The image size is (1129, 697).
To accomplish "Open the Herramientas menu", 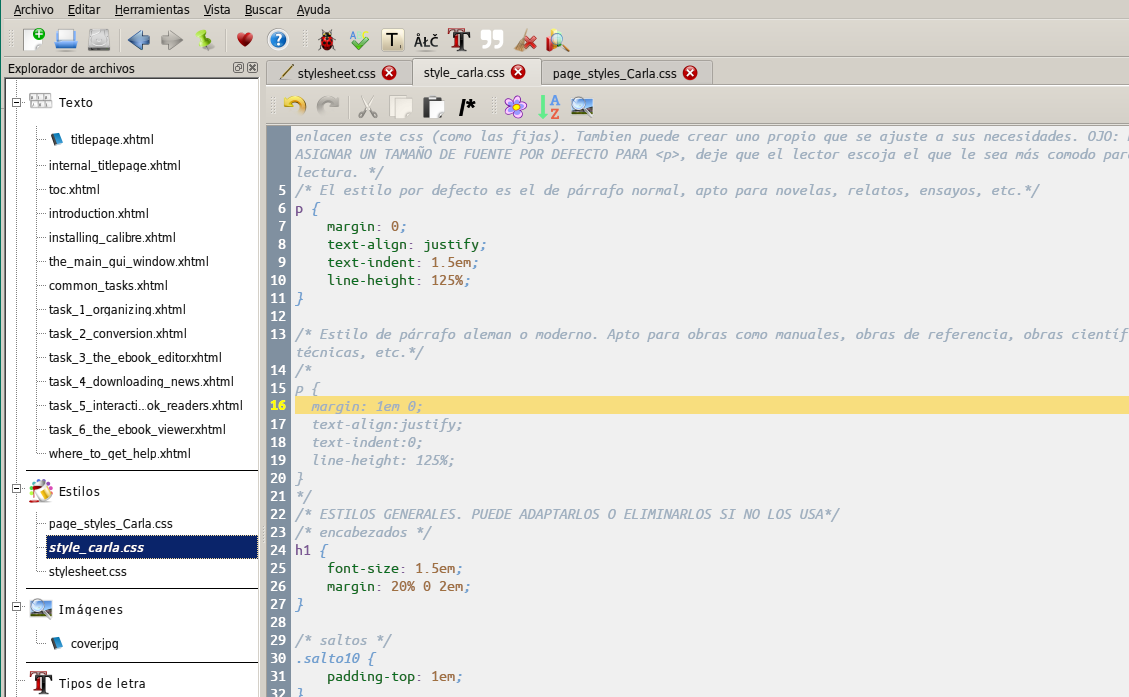I will [151, 9].
